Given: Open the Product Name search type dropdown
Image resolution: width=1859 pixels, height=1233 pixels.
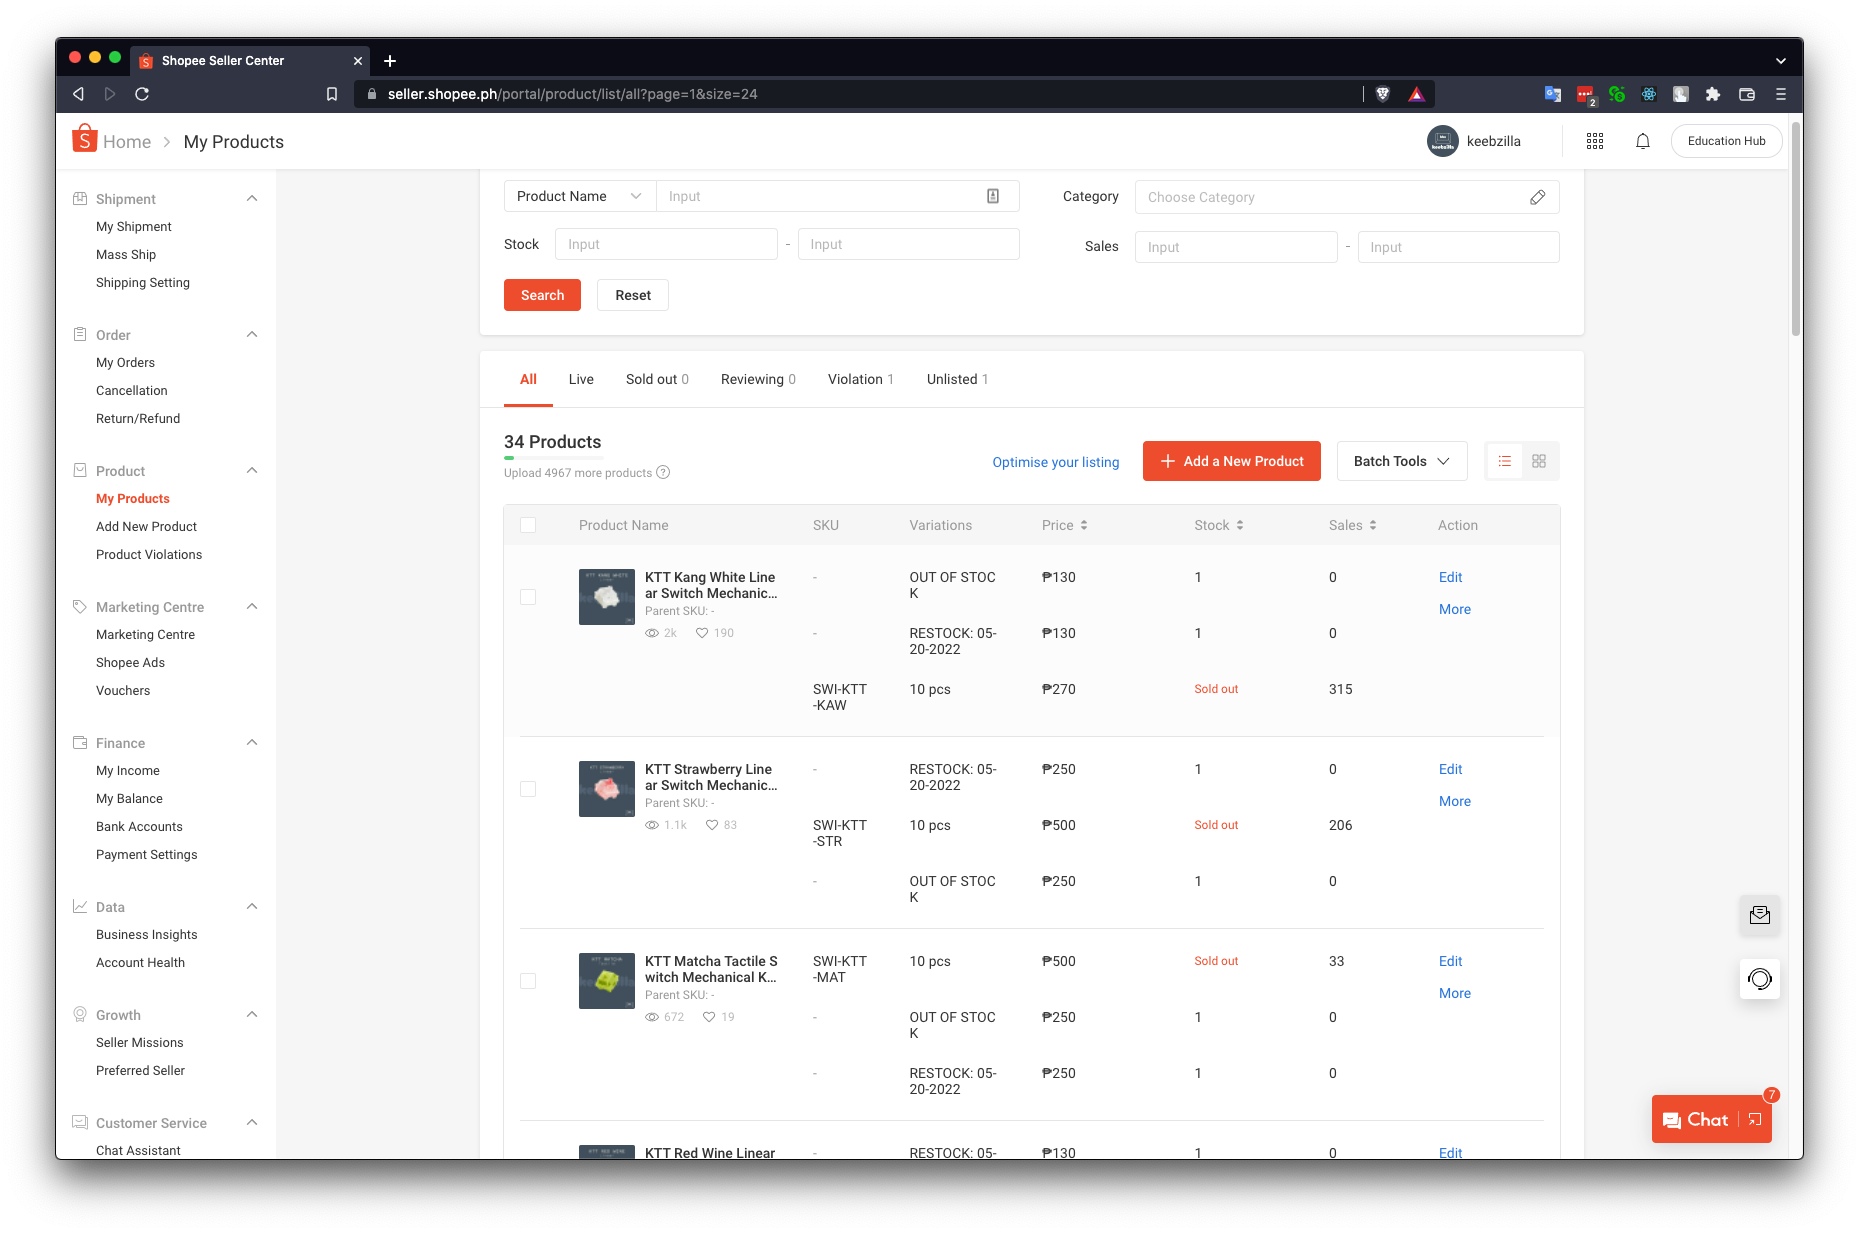Looking at the screenshot, I should 580,196.
